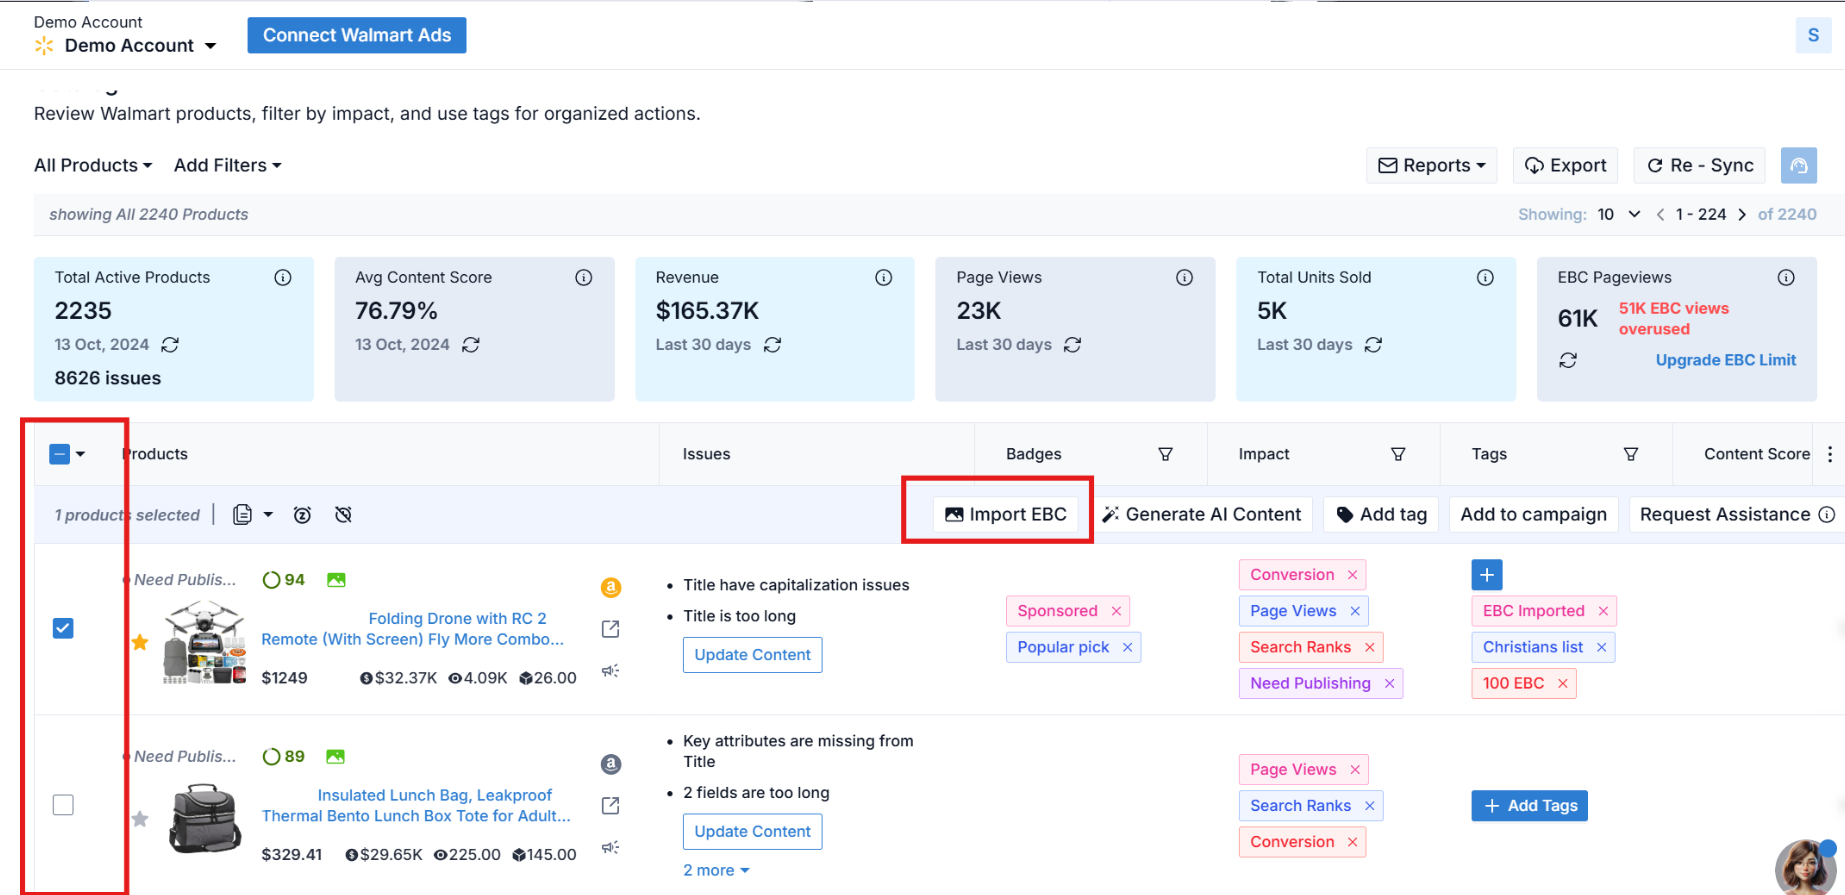Click the alarm clock icon in selection bar

point(302,515)
